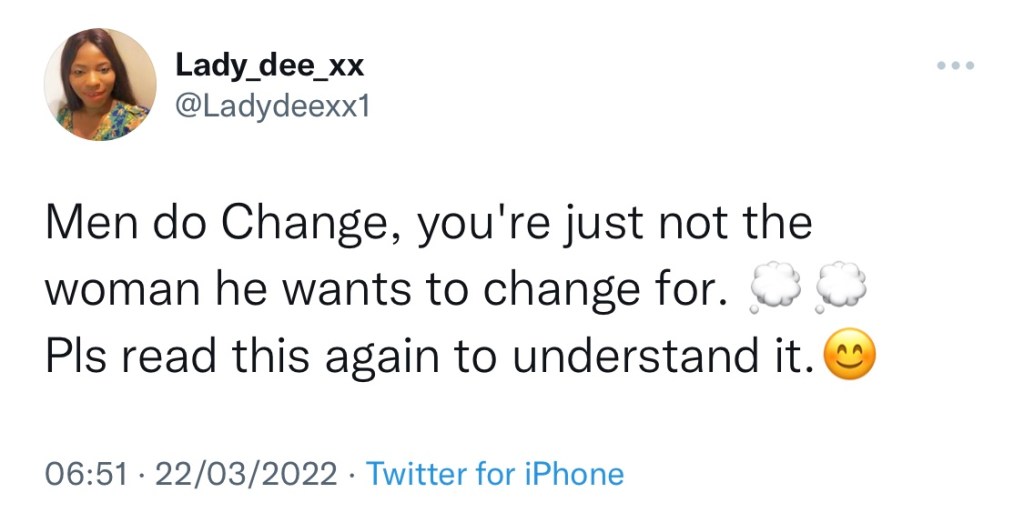The height and width of the screenshot is (513, 1024).
Task: Open the three-dot more options menu
Action: point(955,67)
